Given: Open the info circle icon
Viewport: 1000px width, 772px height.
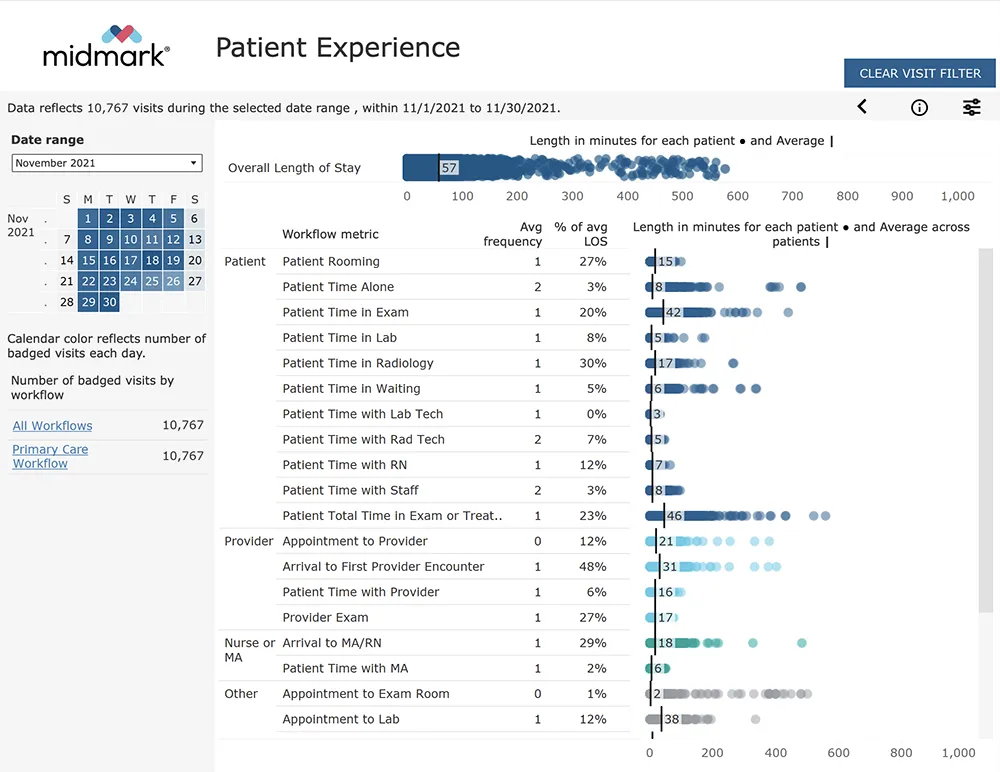Looking at the screenshot, I should tap(919, 108).
